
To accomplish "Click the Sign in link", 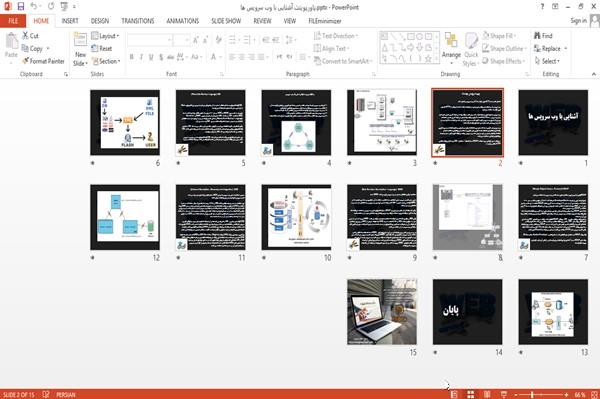I will (578, 21).
